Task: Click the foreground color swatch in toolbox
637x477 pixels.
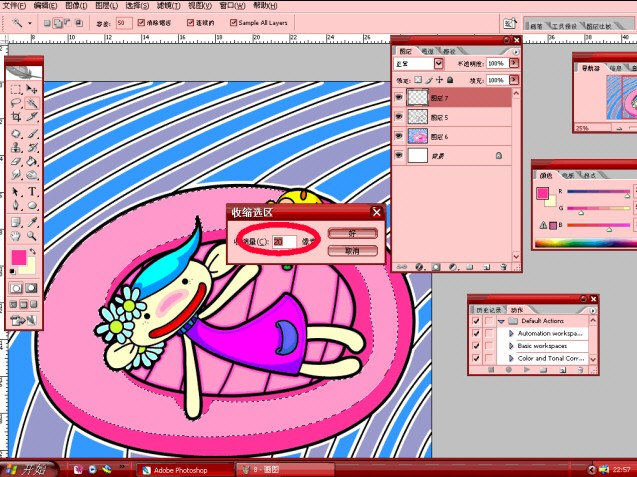Action: pyautogui.click(x=19, y=257)
